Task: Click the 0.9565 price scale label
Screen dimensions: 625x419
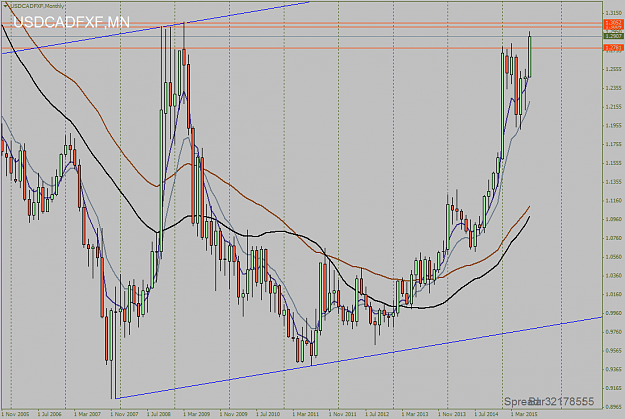Action: [x=613, y=350]
